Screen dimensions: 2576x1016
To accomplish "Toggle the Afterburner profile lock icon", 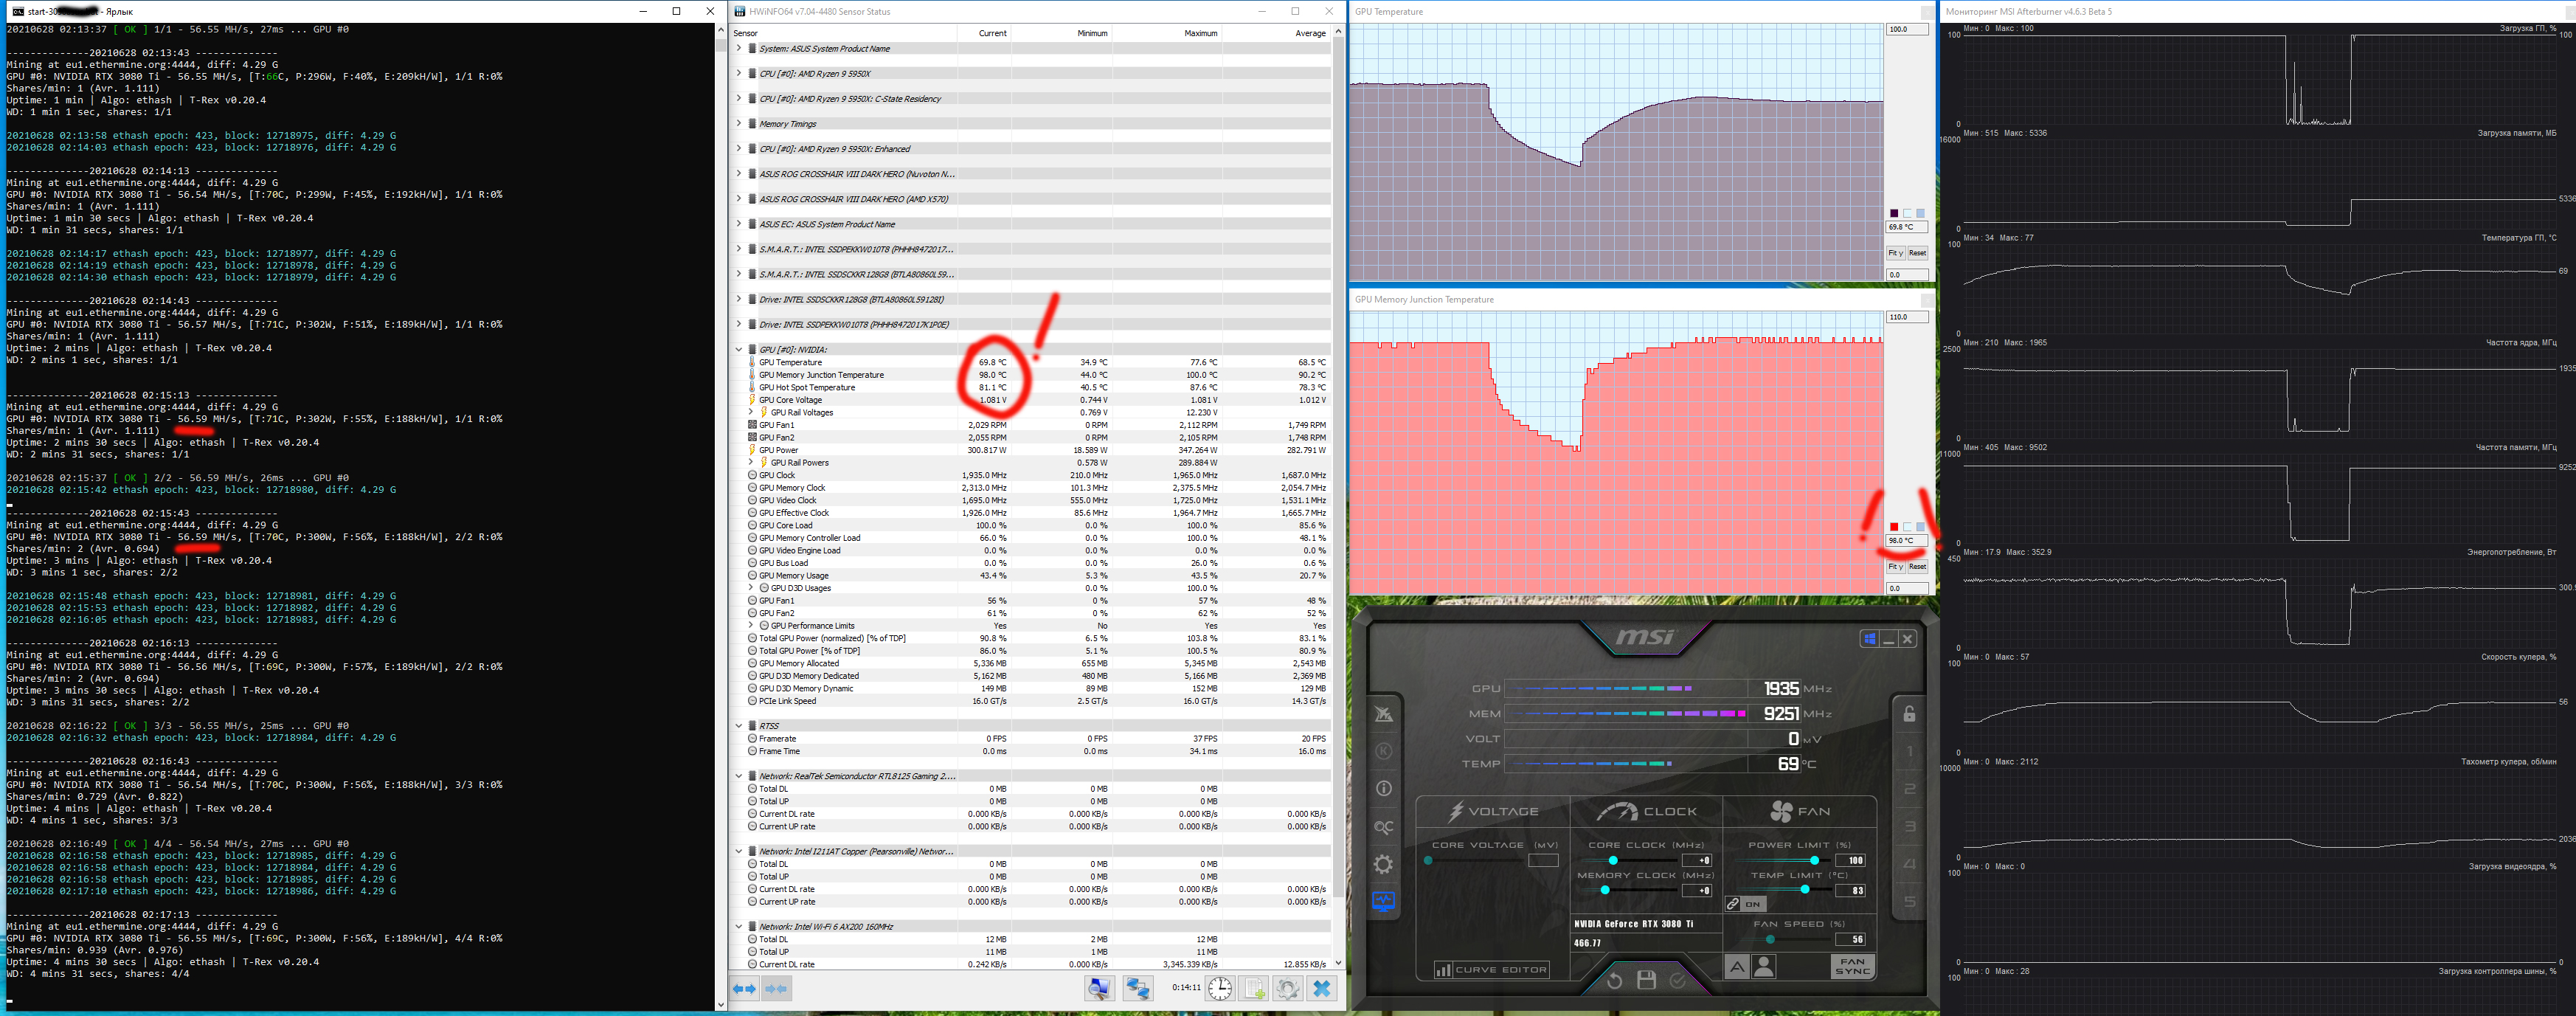I will coord(1909,713).
